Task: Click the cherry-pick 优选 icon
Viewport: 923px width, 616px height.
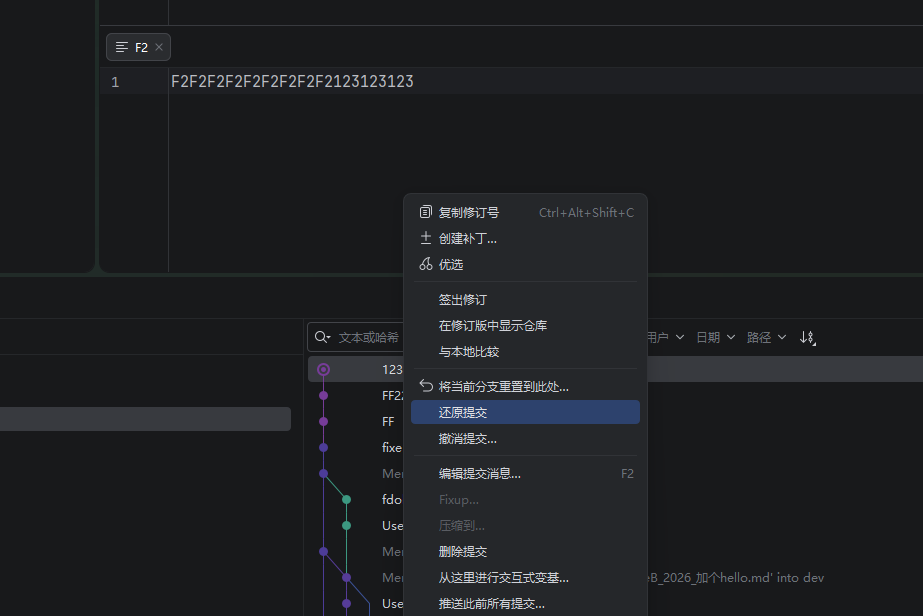Action: pyautogui.click(x=426, y=264)
